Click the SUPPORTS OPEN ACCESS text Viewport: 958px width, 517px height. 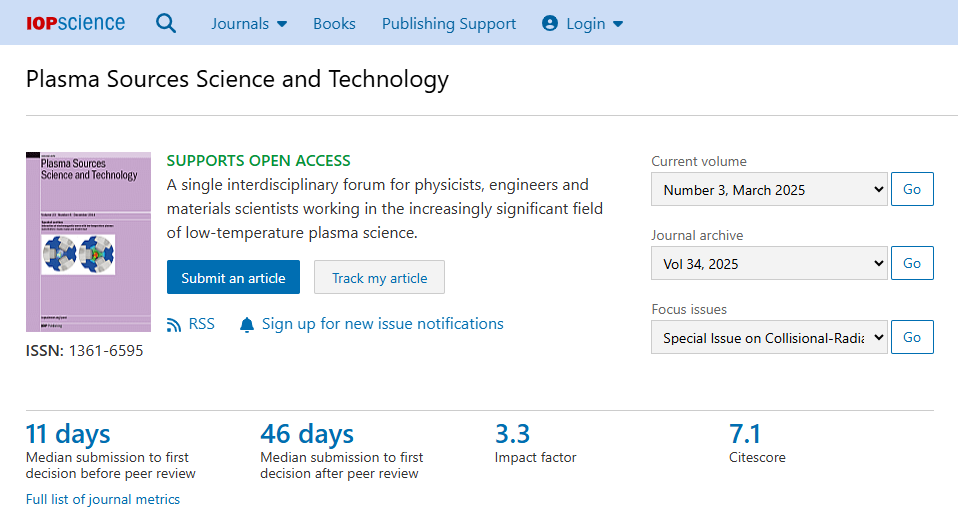(x=258, y=161)
